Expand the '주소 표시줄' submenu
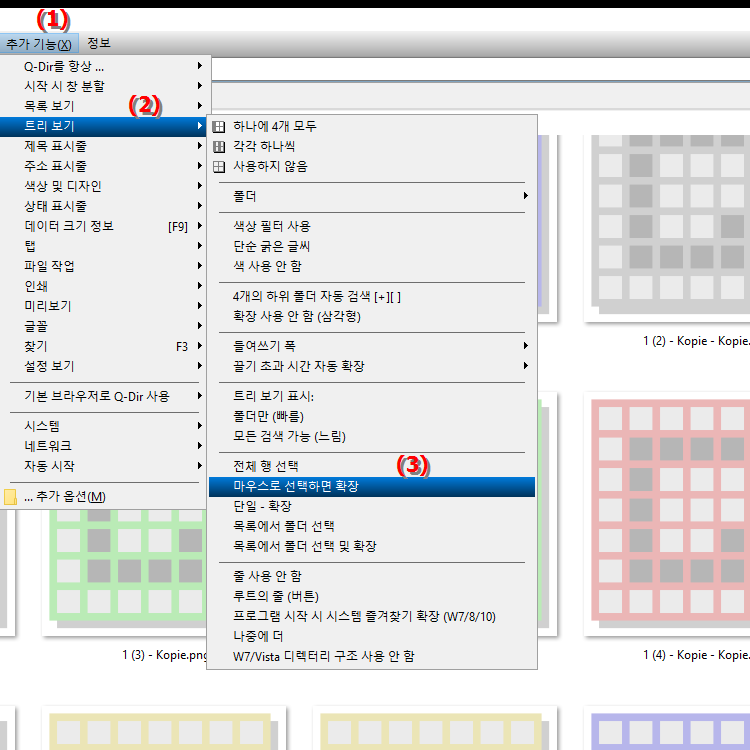750x750 pixels. (x=103, y=166)
